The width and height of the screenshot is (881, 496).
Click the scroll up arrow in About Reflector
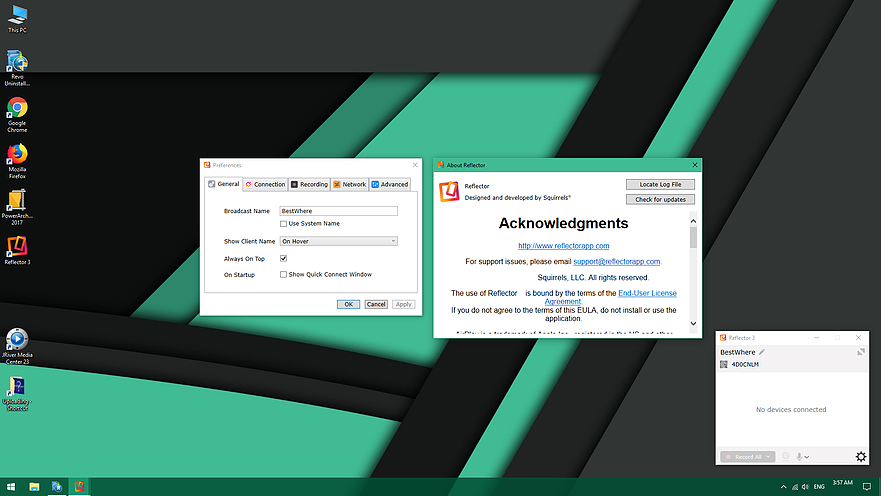[693, 221]
